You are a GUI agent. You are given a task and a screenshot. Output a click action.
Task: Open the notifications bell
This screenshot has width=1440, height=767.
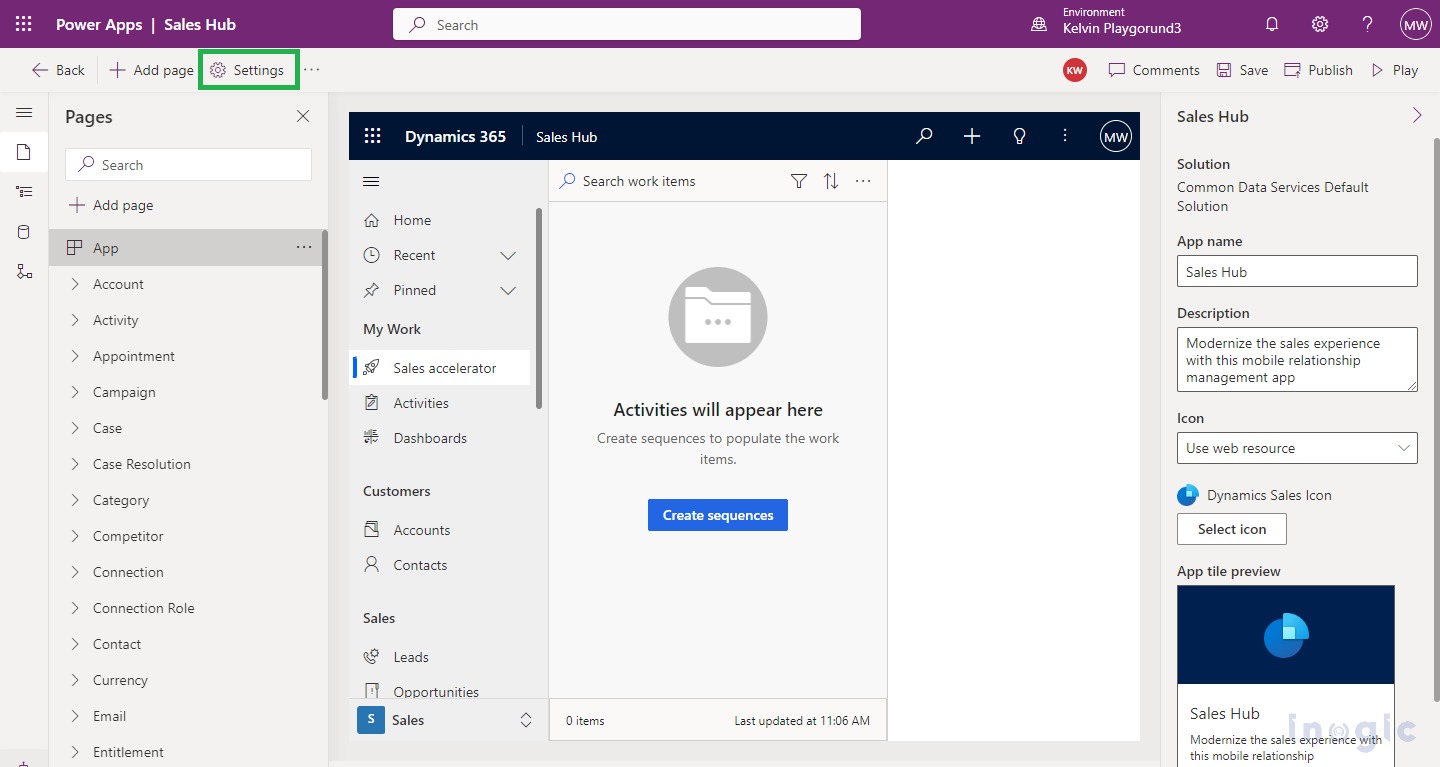1272,24
